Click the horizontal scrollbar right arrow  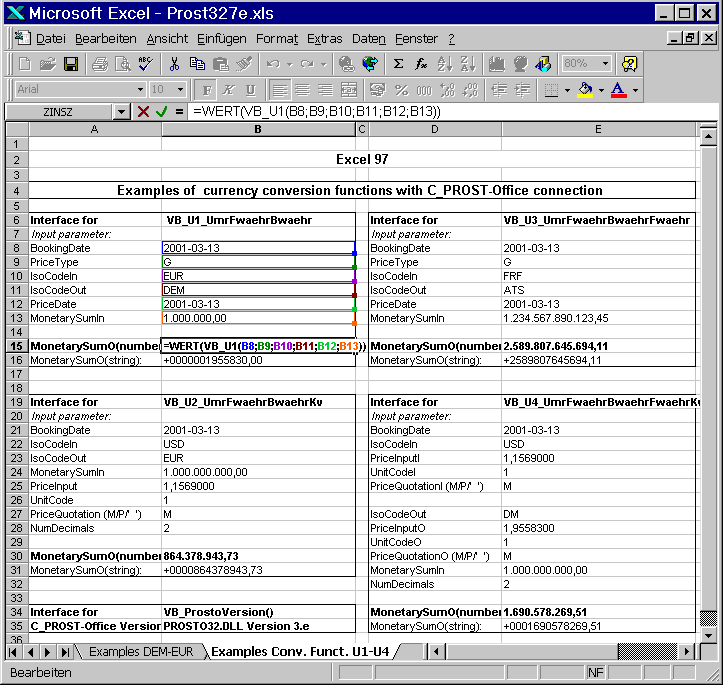tap(687, 652)
